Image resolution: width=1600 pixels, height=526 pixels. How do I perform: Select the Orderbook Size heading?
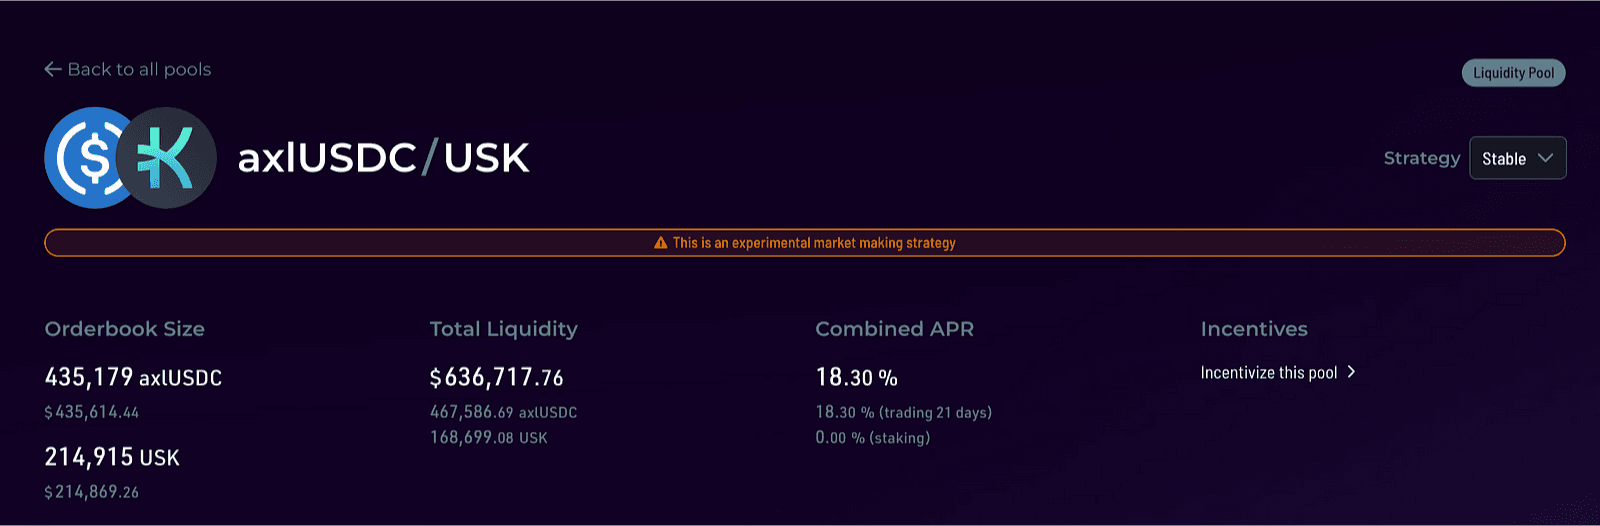(125, 329)
